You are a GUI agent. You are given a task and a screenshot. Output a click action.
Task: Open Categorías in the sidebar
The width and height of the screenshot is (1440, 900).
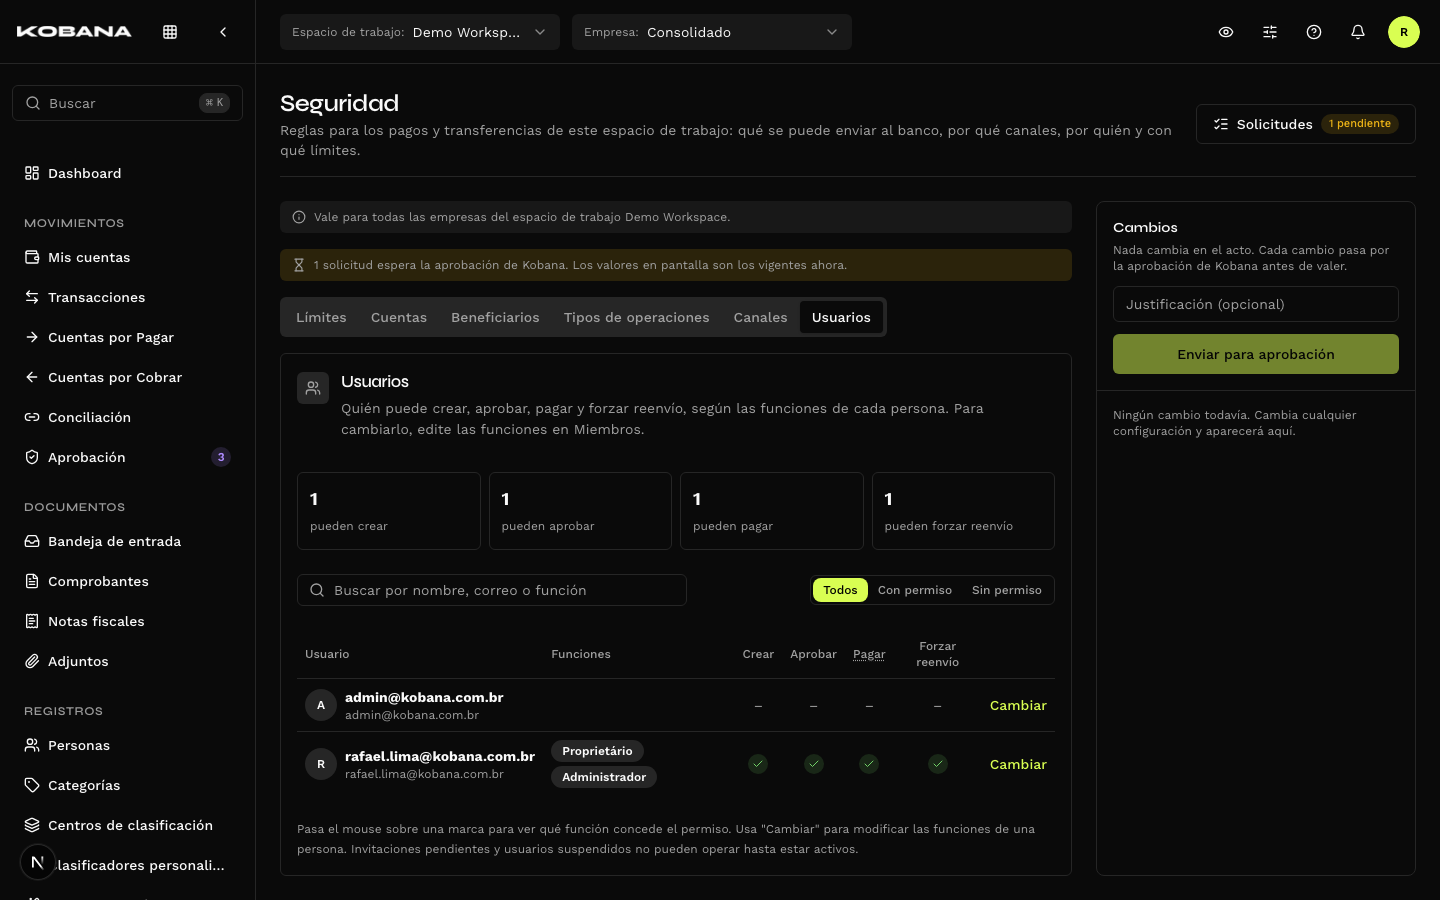127,785
